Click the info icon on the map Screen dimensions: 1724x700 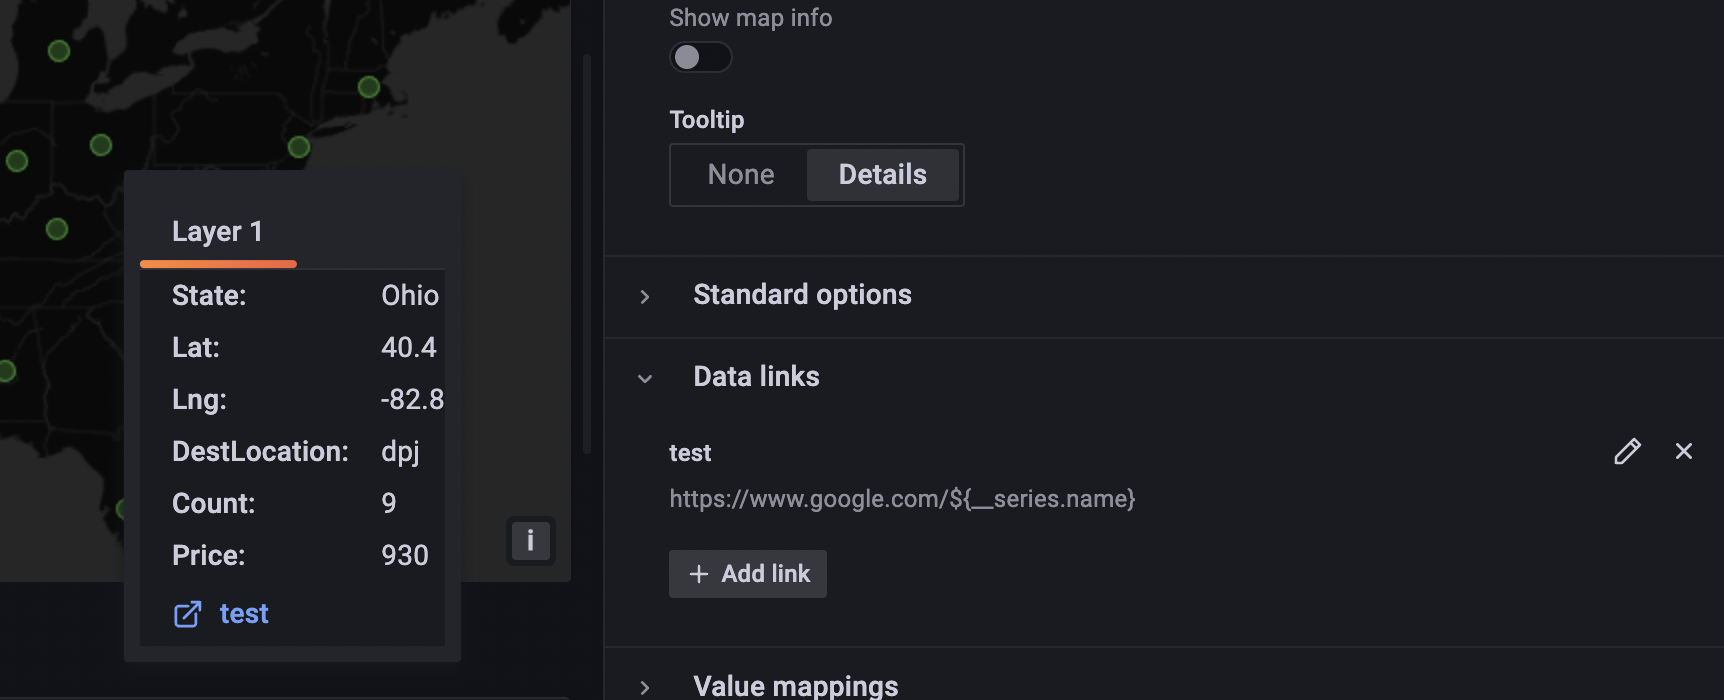531,541
